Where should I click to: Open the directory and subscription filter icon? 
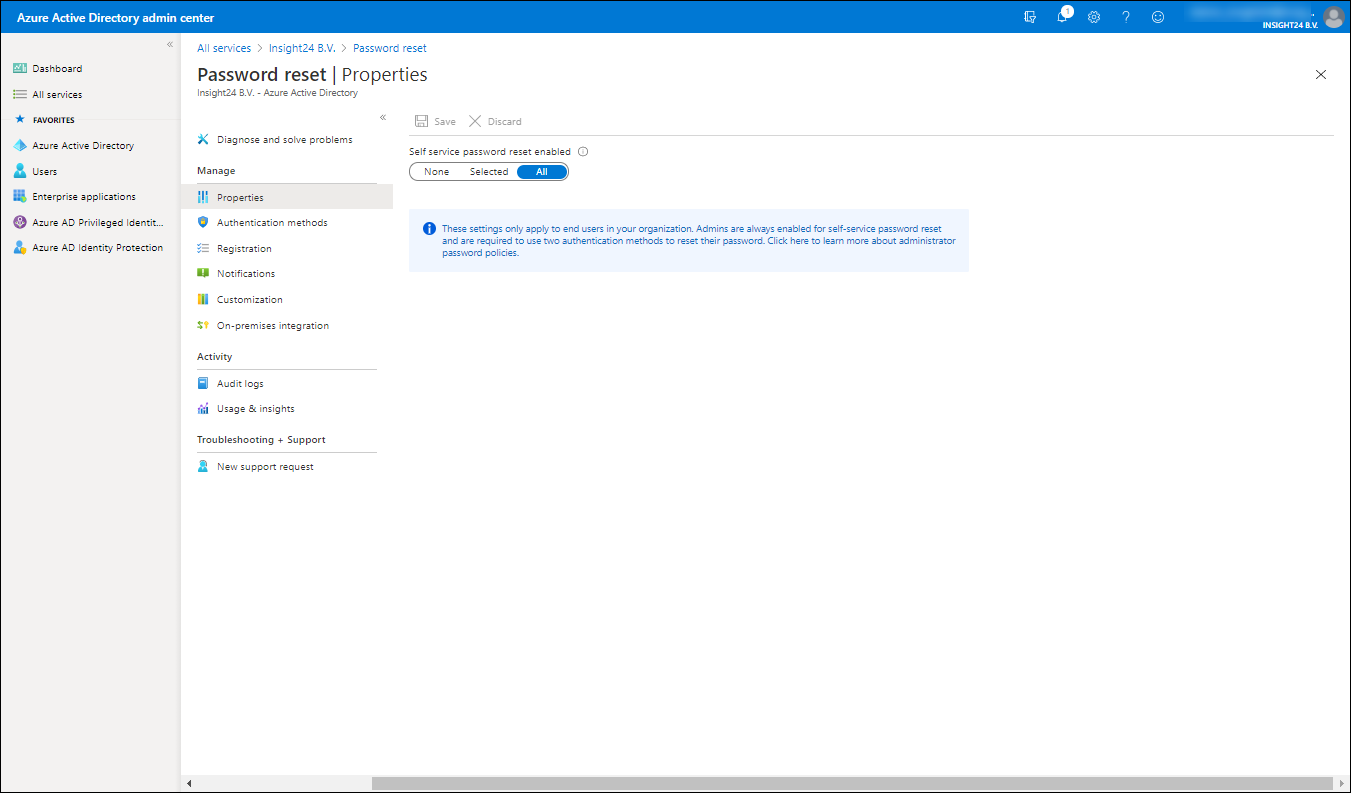1030,17
